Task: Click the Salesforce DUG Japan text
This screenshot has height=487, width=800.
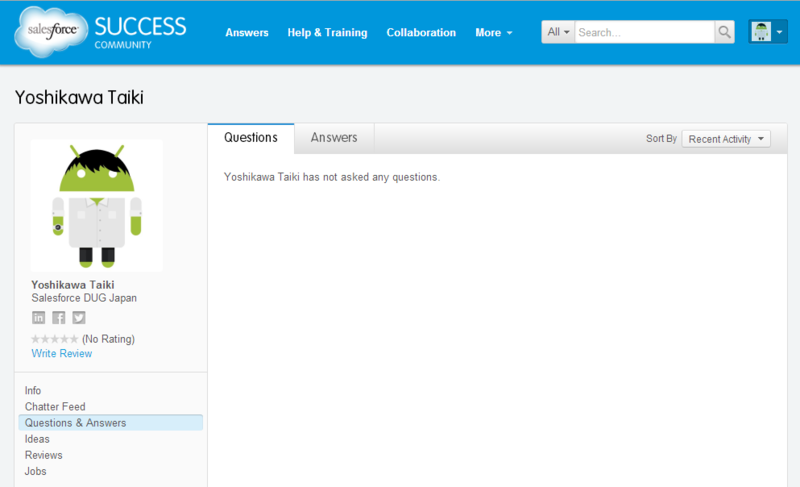Action: click(x=84, y=298)
